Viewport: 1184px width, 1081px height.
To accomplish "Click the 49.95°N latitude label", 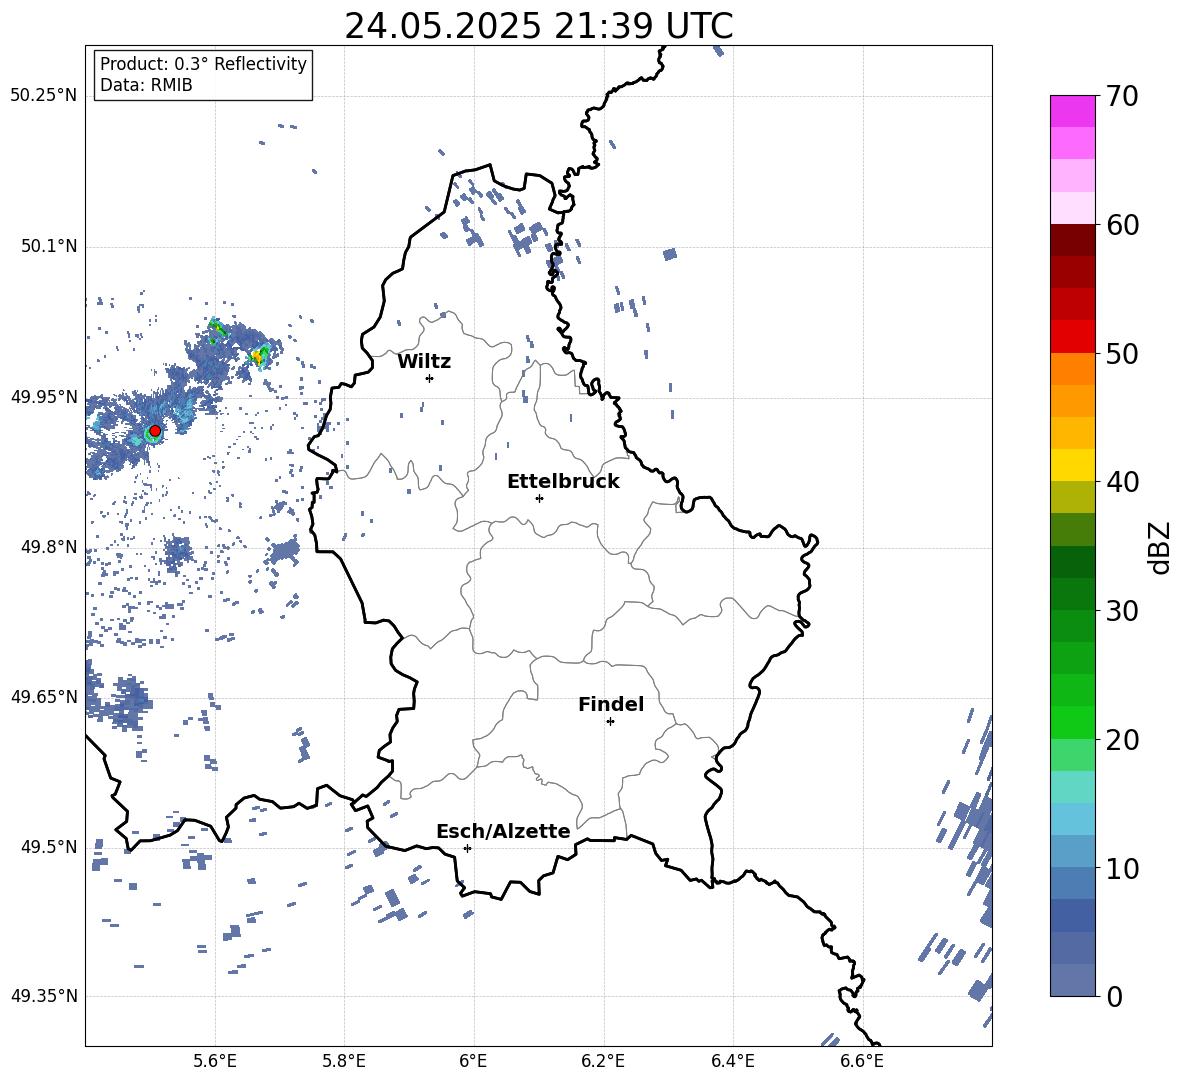I will coord(44,396).
